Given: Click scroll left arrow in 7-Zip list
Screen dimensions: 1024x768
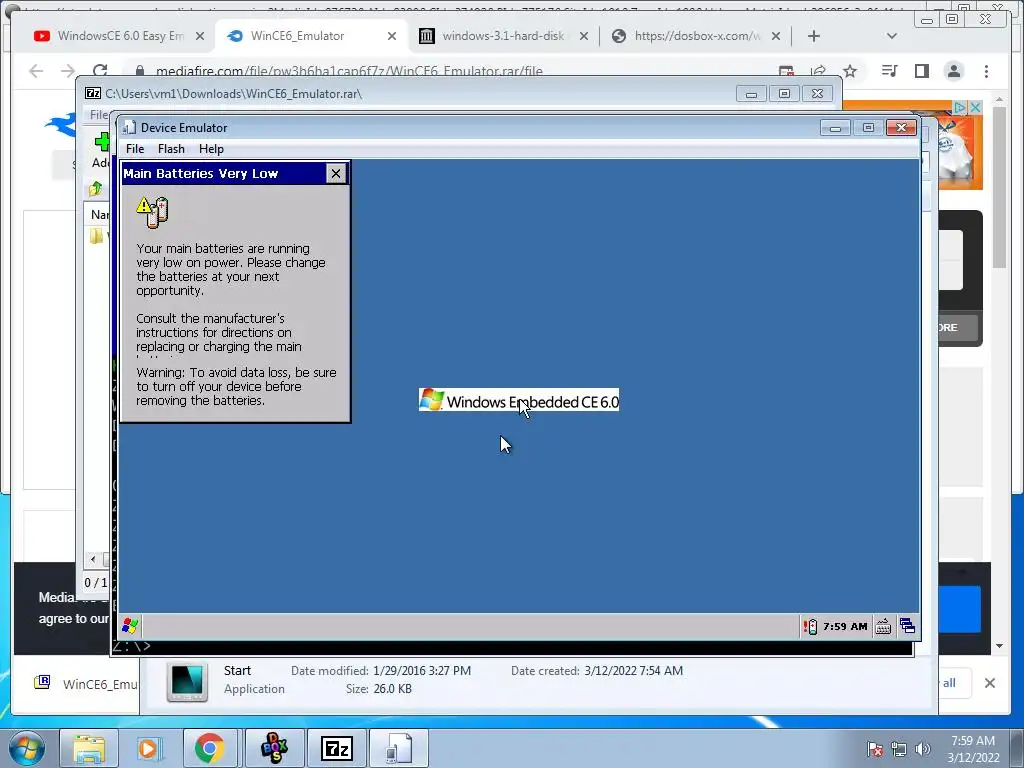Looking at the screenshot, I should (x=93, y=559).
